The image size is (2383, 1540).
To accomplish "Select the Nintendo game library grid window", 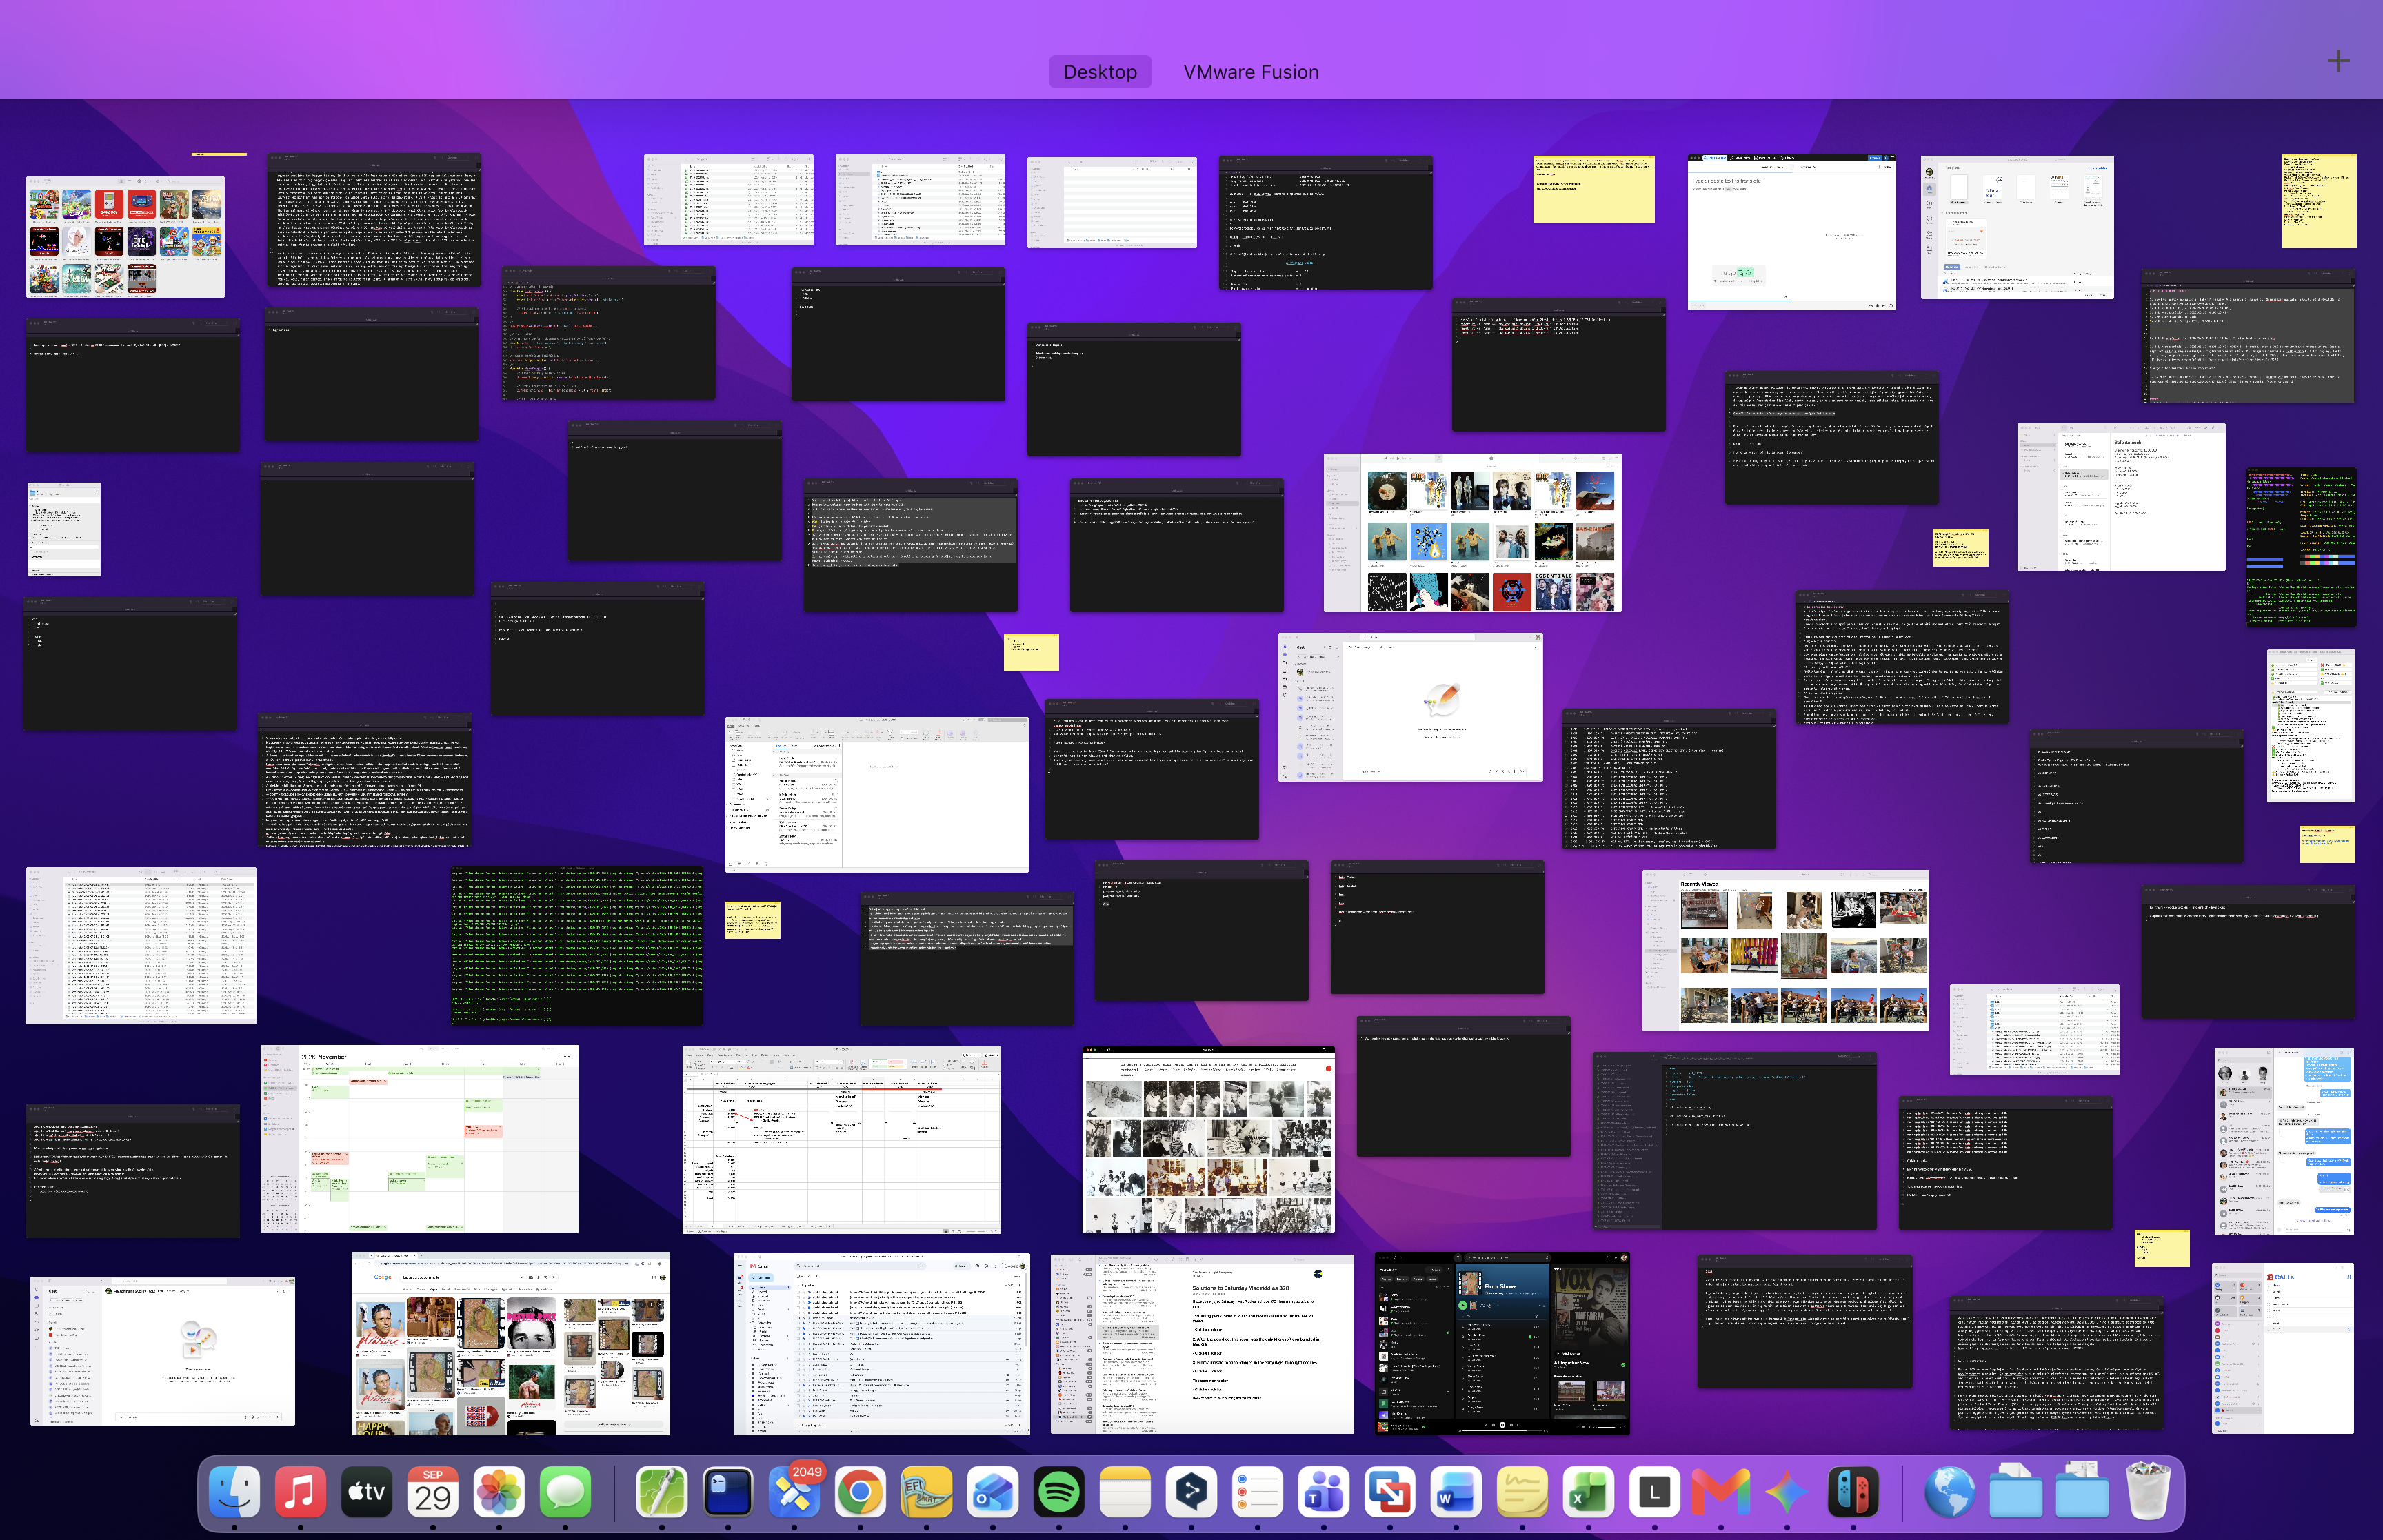I will pos(125,237).
